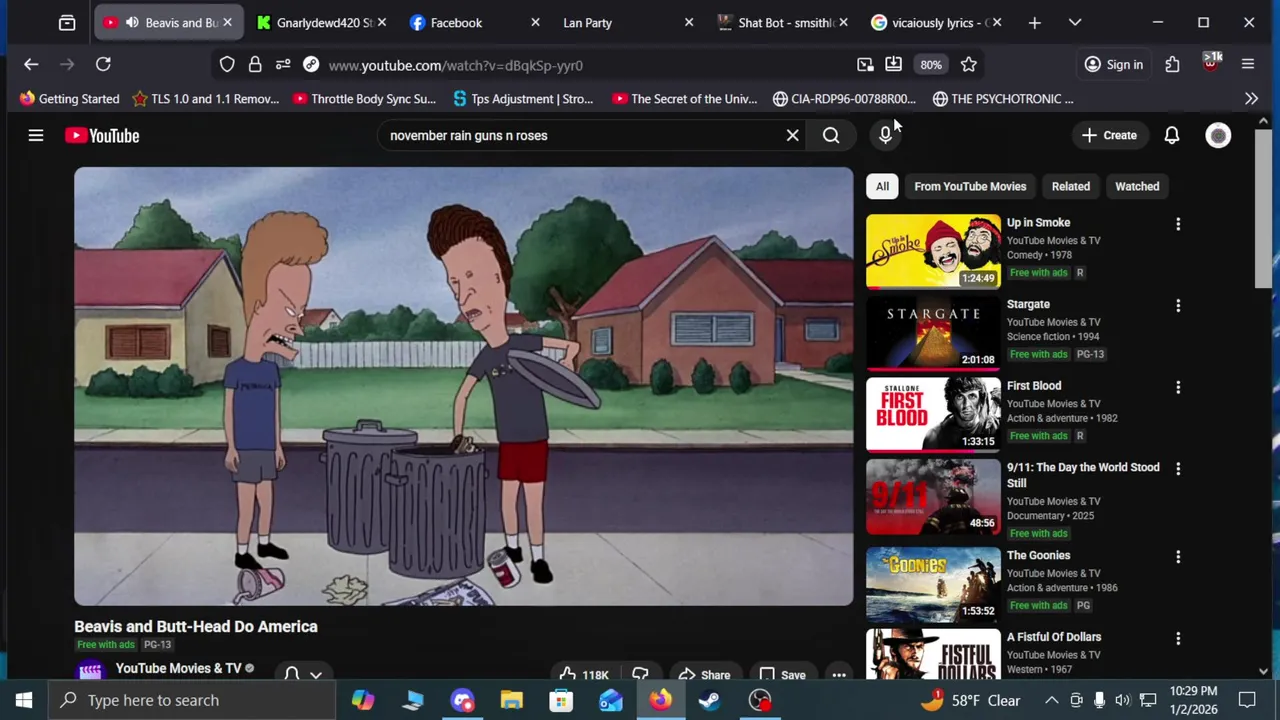This screenshot has width=1280, height=720.
Task: Open Microsoft Store from taskbar
Action: pos(562,700)
